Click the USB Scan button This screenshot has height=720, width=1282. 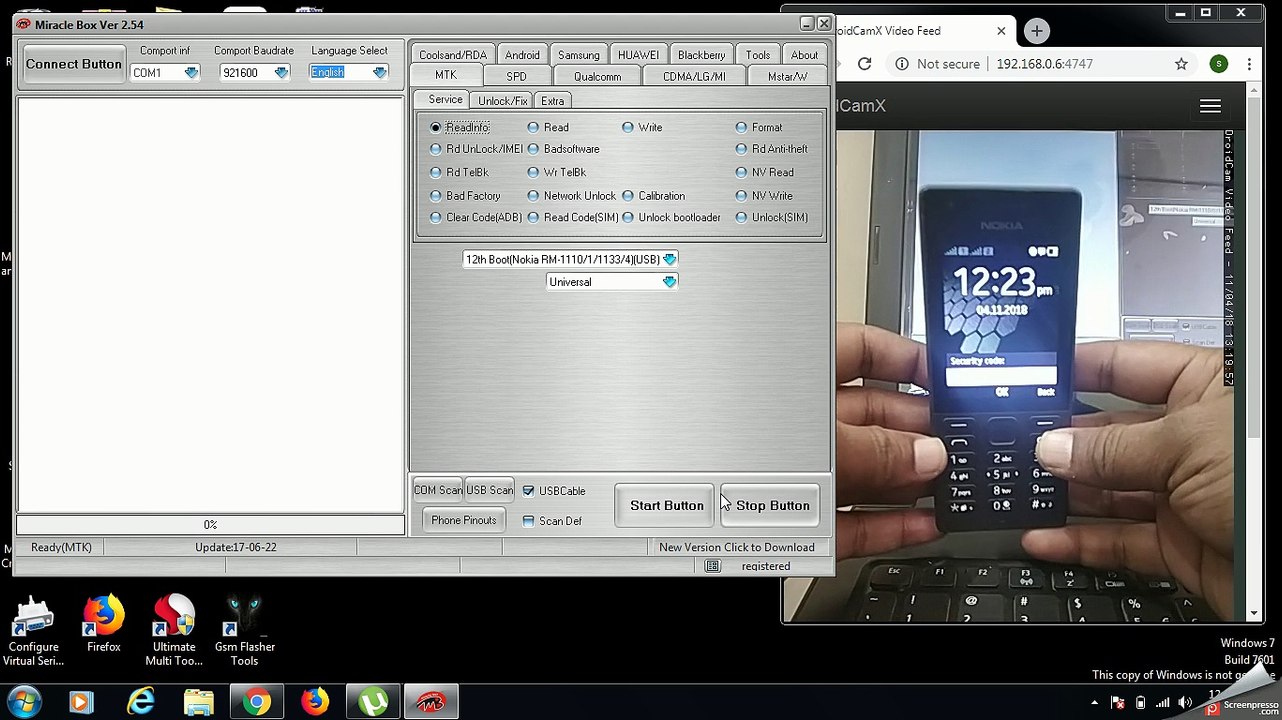[x=489, y=490]
